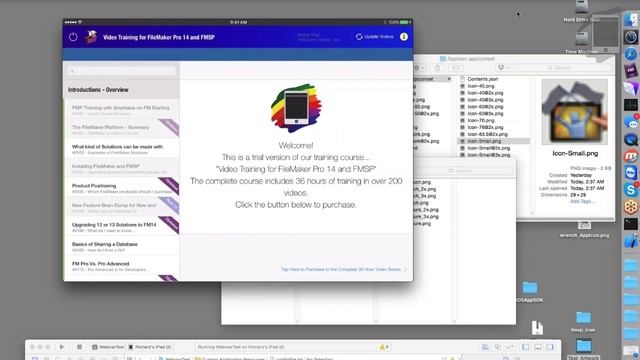Select Icon-Small@2x.png in the Finder list
640x360 pixels.
pyautogui.click(x=488, y=148)
